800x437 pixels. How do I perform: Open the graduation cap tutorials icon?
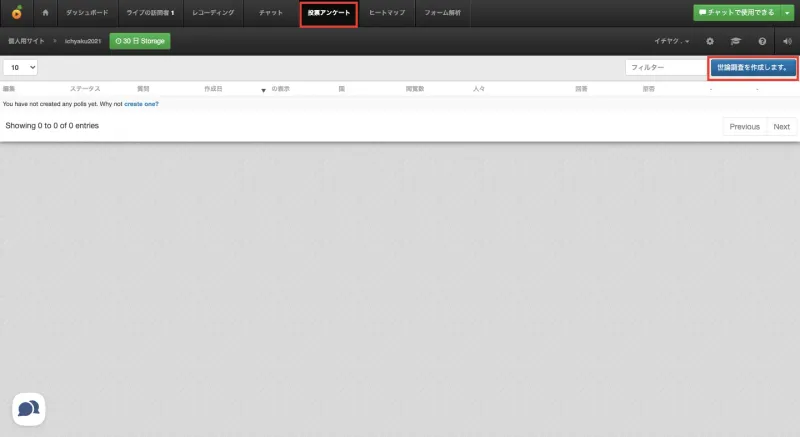pos(735,41)
